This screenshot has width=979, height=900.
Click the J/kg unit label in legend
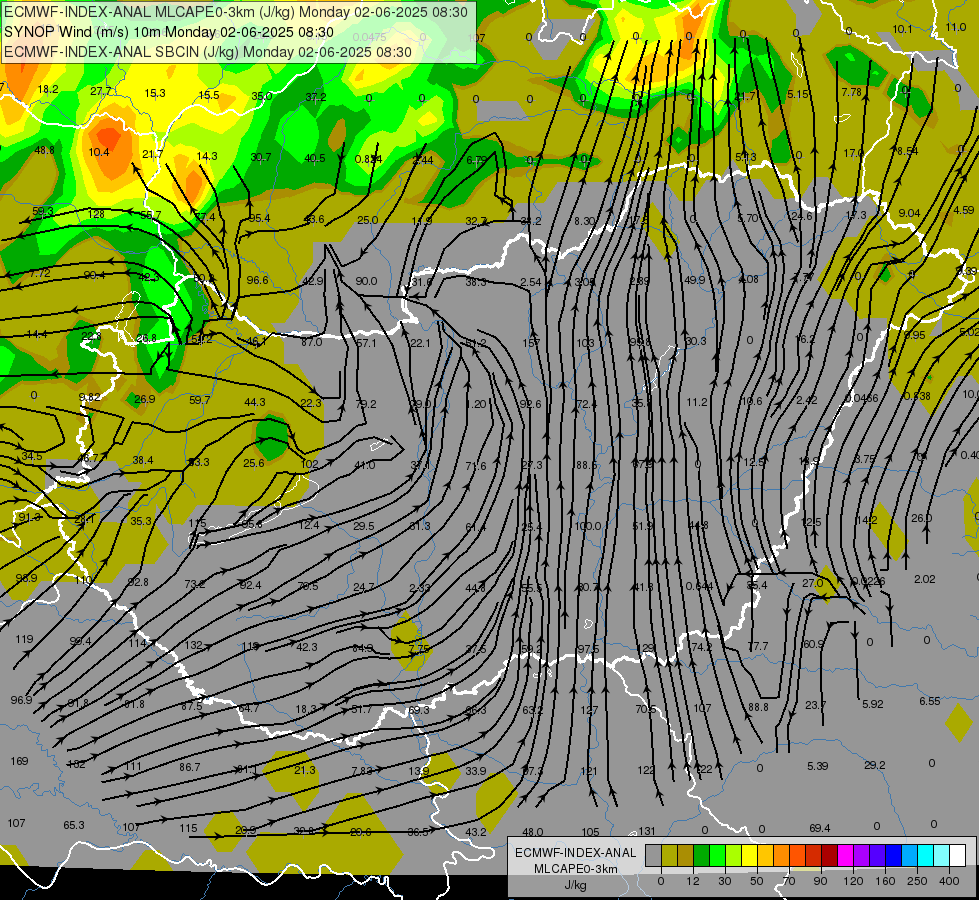(575, 885)
